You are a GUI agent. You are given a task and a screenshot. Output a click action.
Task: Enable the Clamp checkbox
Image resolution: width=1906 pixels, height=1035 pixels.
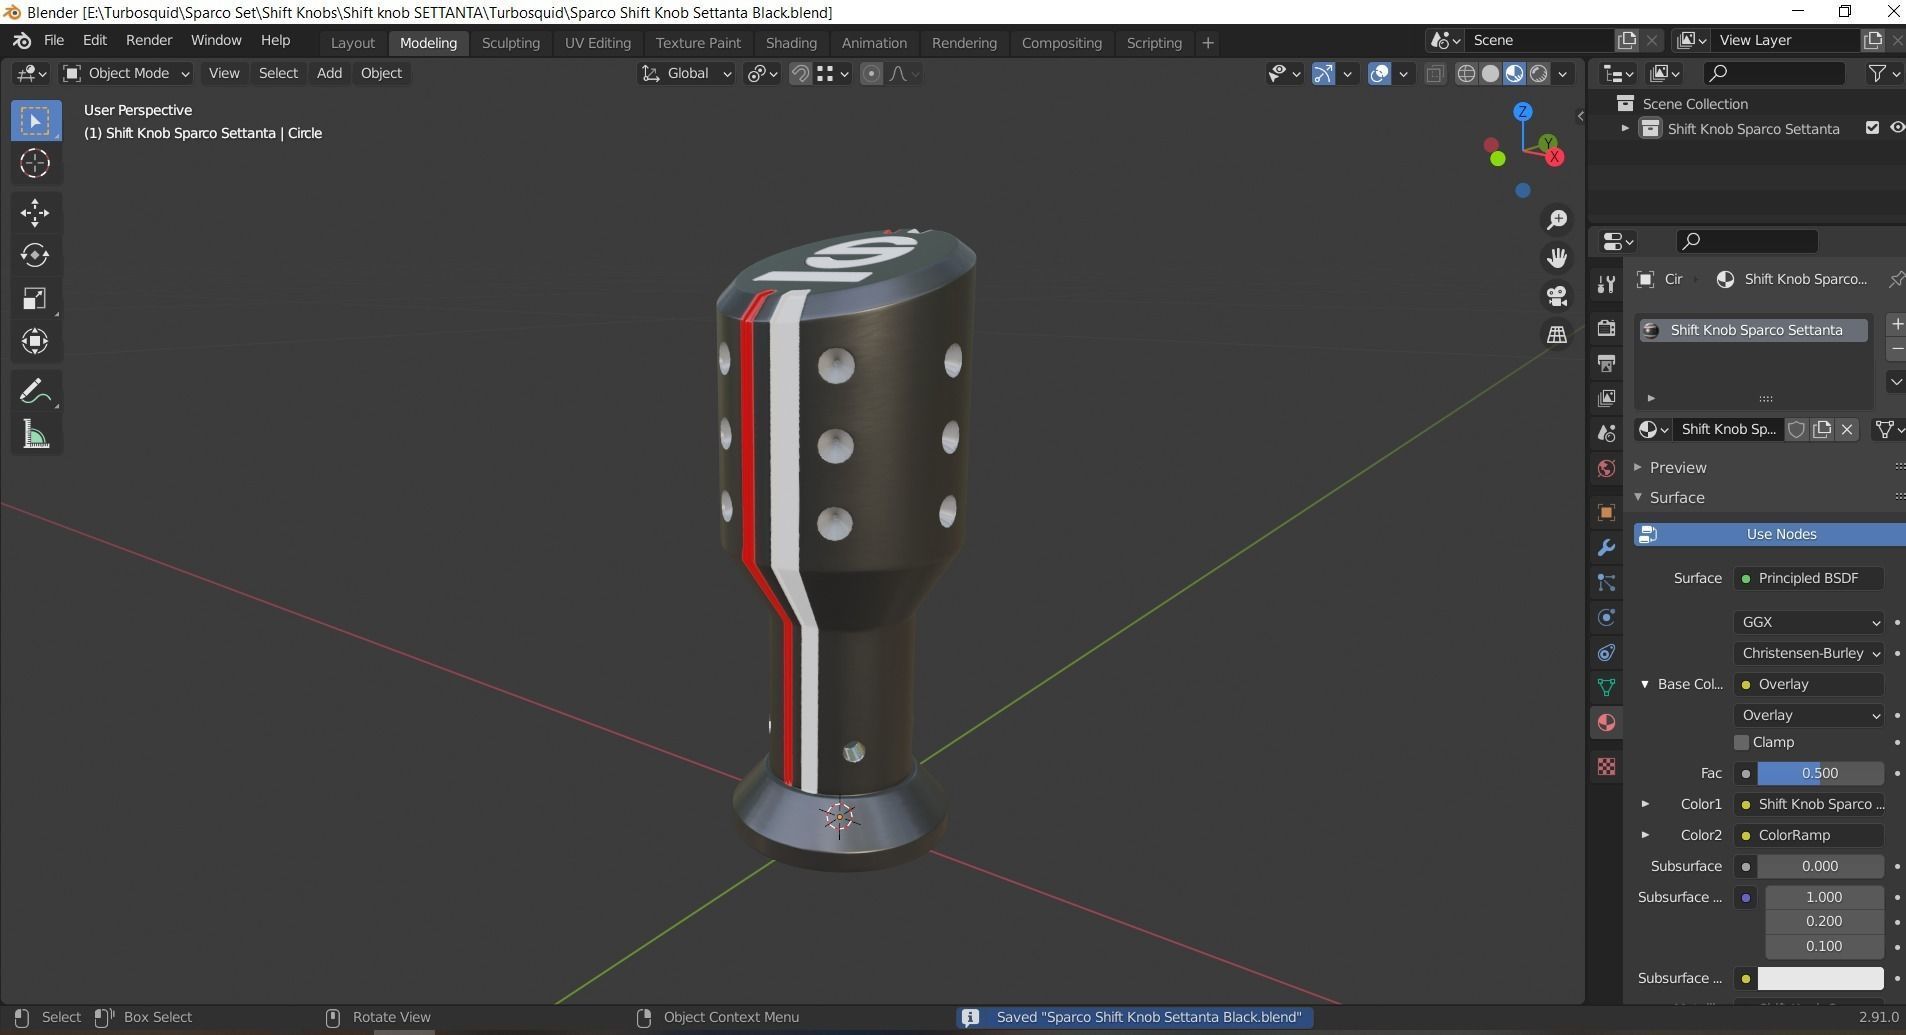(x=1741, y=742)
